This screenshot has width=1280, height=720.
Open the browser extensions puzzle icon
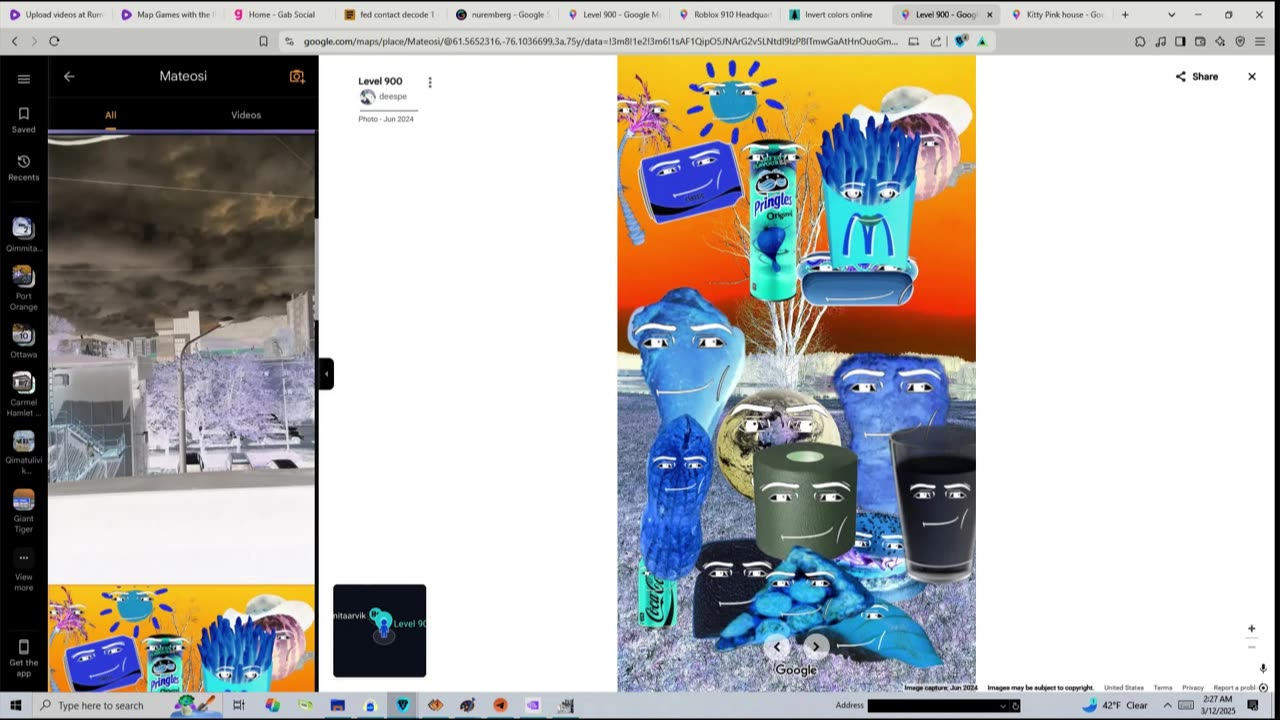tap(1140, 41)
